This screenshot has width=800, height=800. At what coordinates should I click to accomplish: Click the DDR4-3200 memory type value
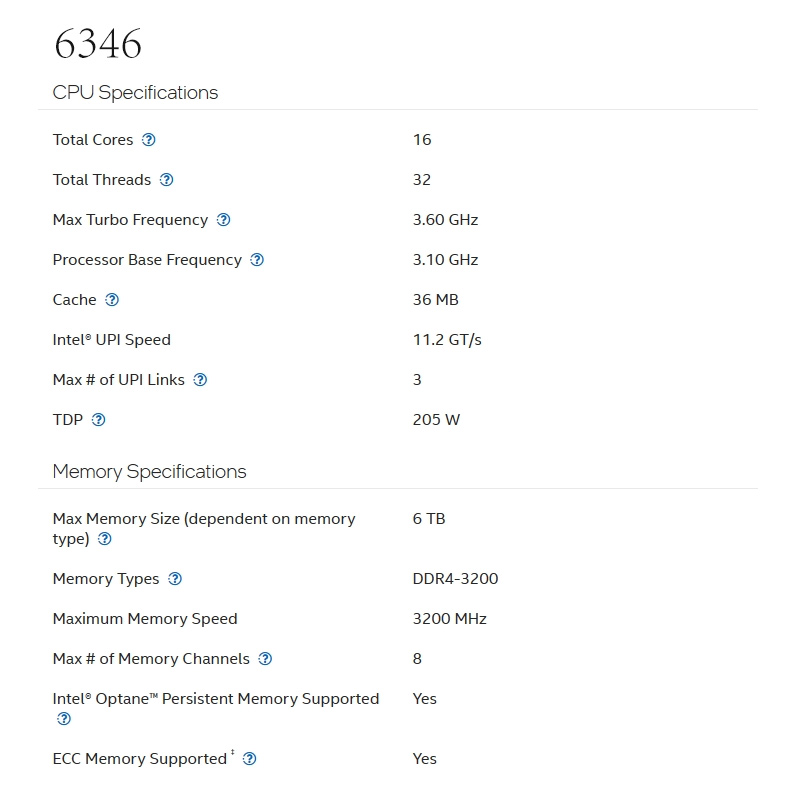(455, 579)
